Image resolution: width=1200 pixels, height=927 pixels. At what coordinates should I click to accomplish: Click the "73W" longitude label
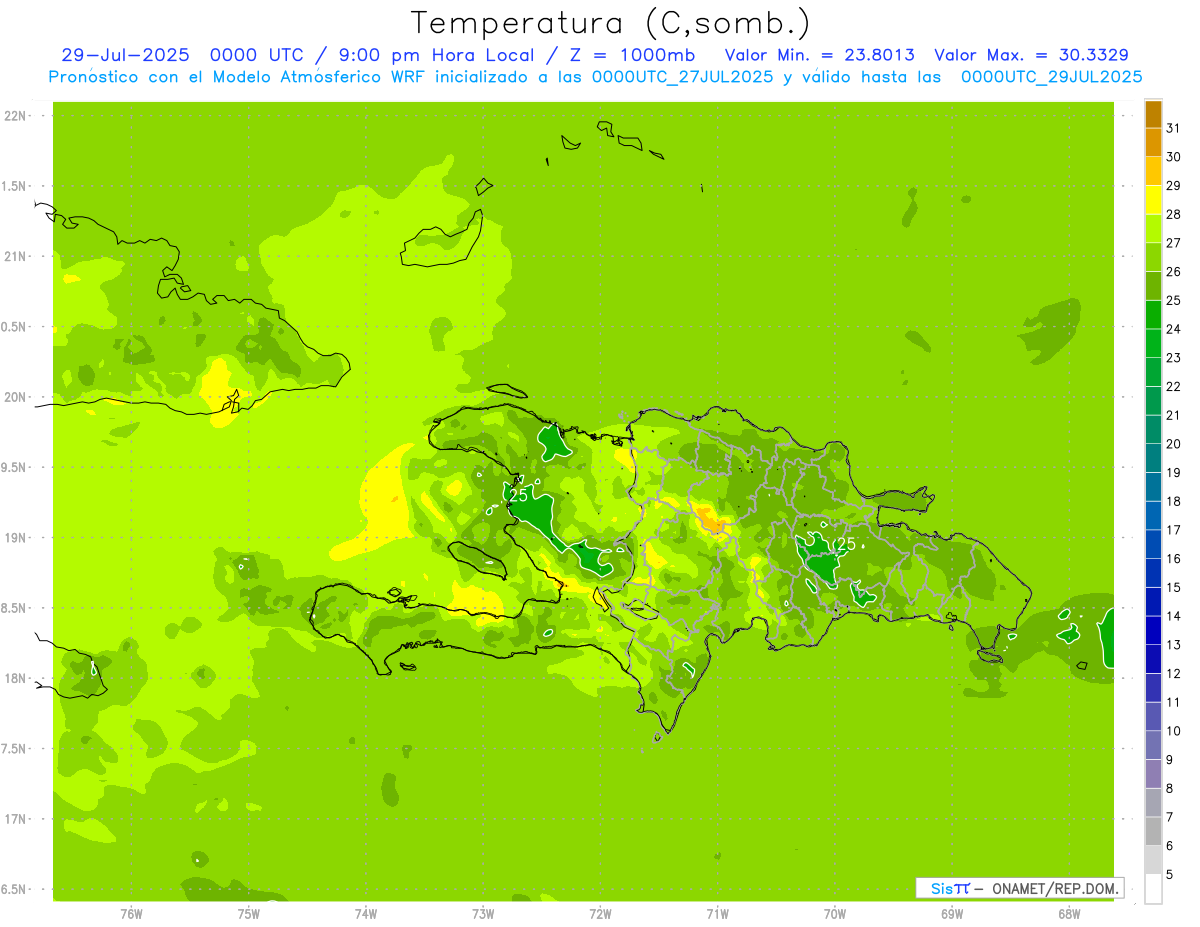click(x=483, y=913)
